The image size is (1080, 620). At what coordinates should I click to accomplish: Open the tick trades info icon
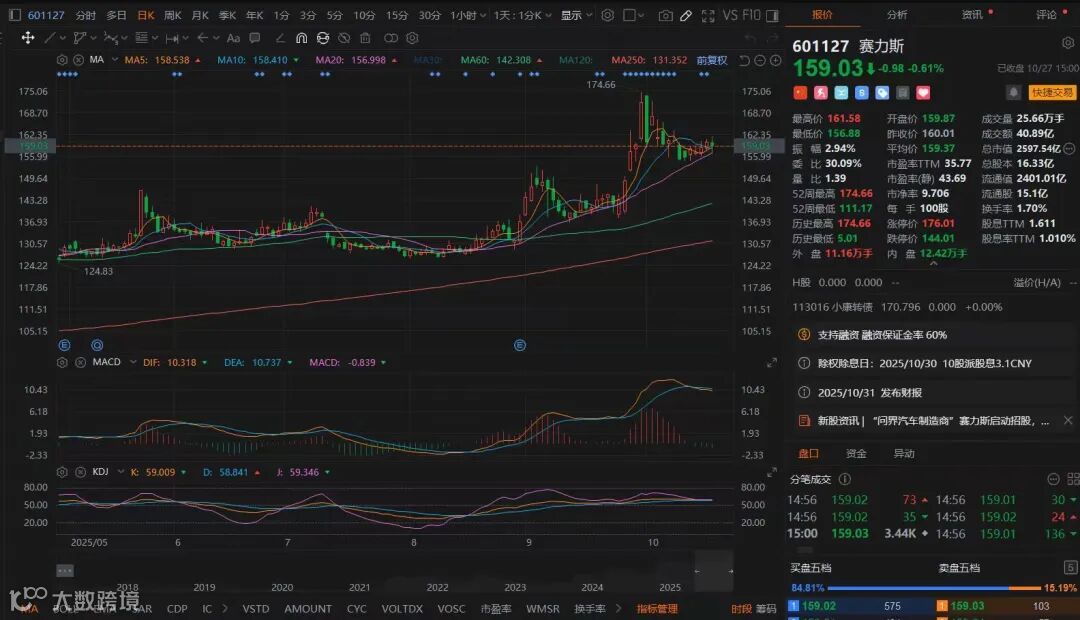pyautogui.click(x=845, y=479)
